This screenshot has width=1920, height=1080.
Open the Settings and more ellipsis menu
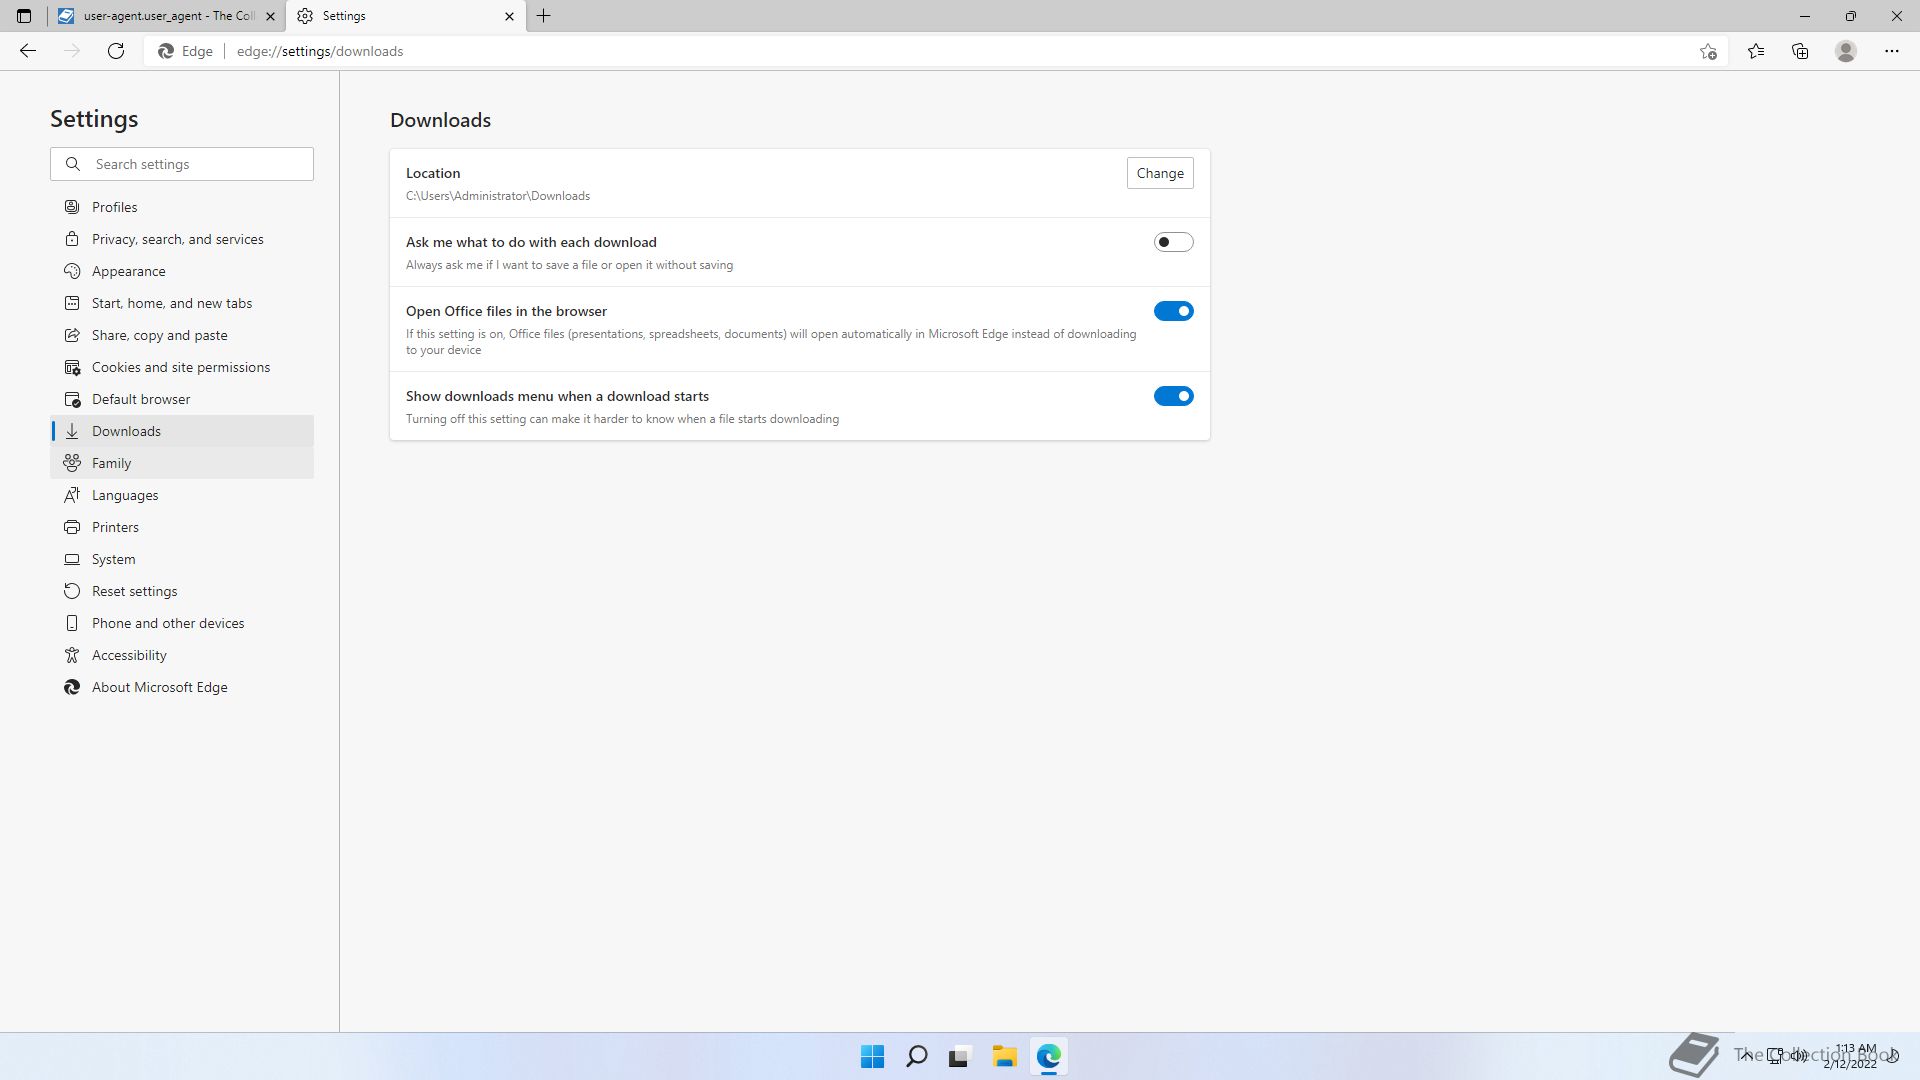pos(1892,51)
